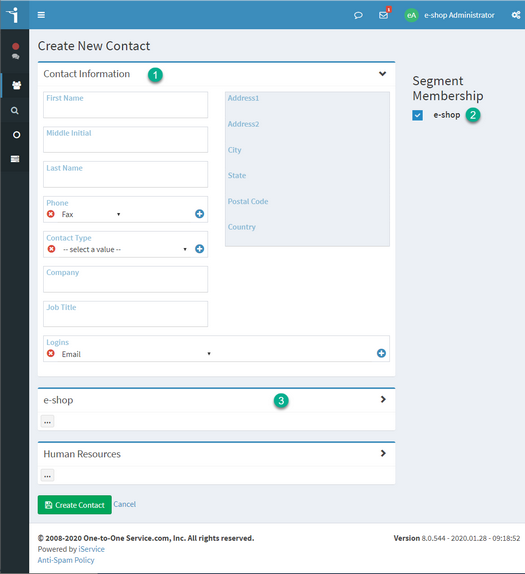The height and width of the screenshot is (574, 525).
Task: Open the chat bubble icon in header
Action: coord(358,15)
